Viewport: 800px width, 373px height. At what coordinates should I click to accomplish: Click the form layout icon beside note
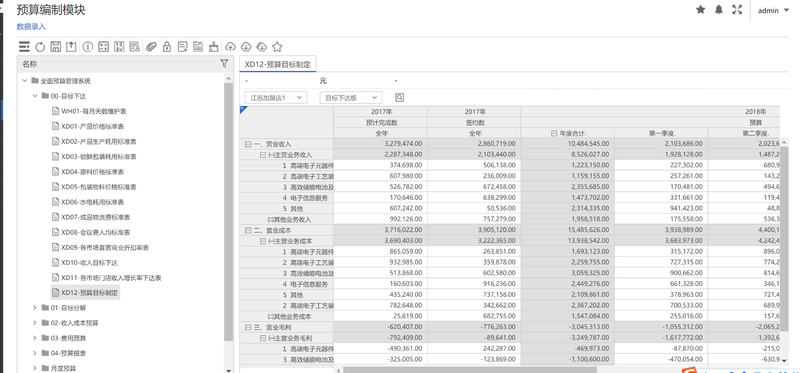[x=198, y=47]
